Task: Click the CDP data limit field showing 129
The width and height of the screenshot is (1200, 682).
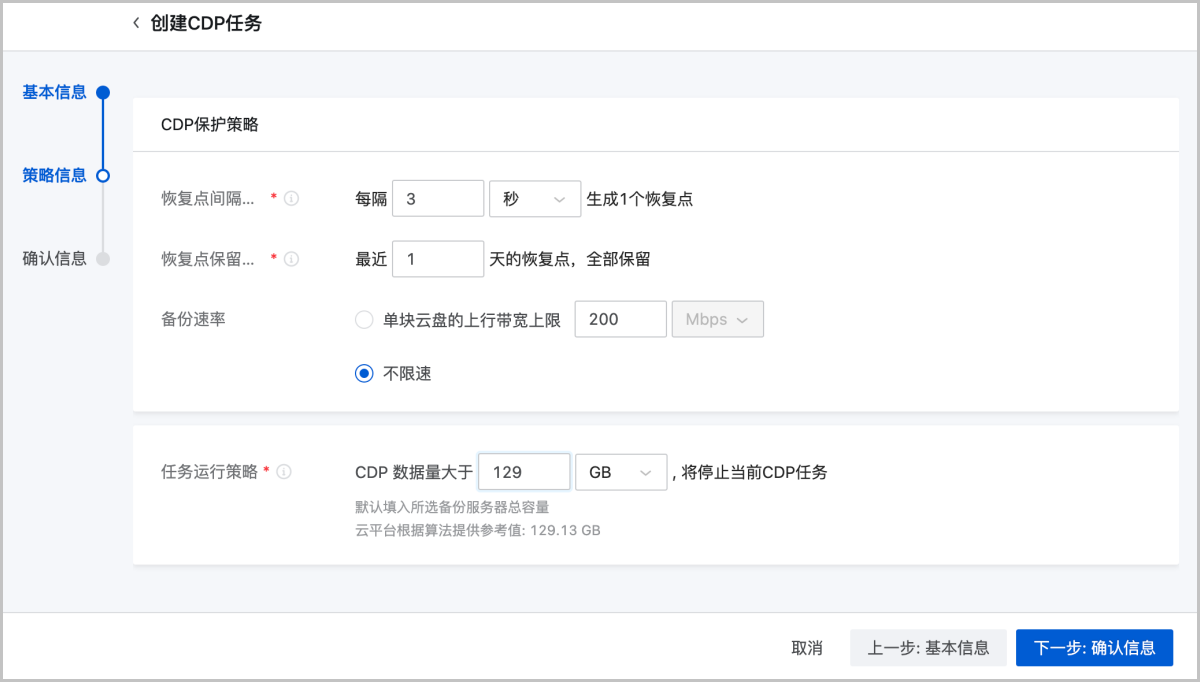Action: click(x=524, y=470)
